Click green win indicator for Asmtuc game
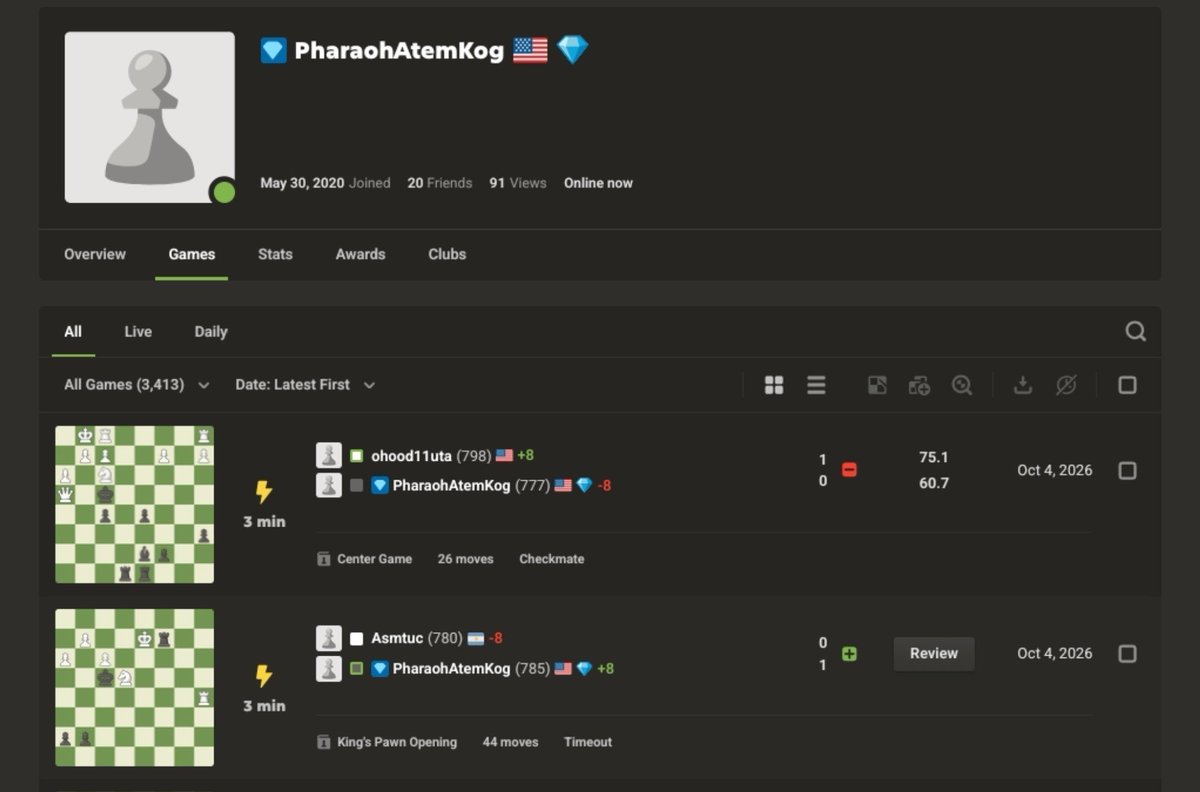 click(x=849, y=654)
